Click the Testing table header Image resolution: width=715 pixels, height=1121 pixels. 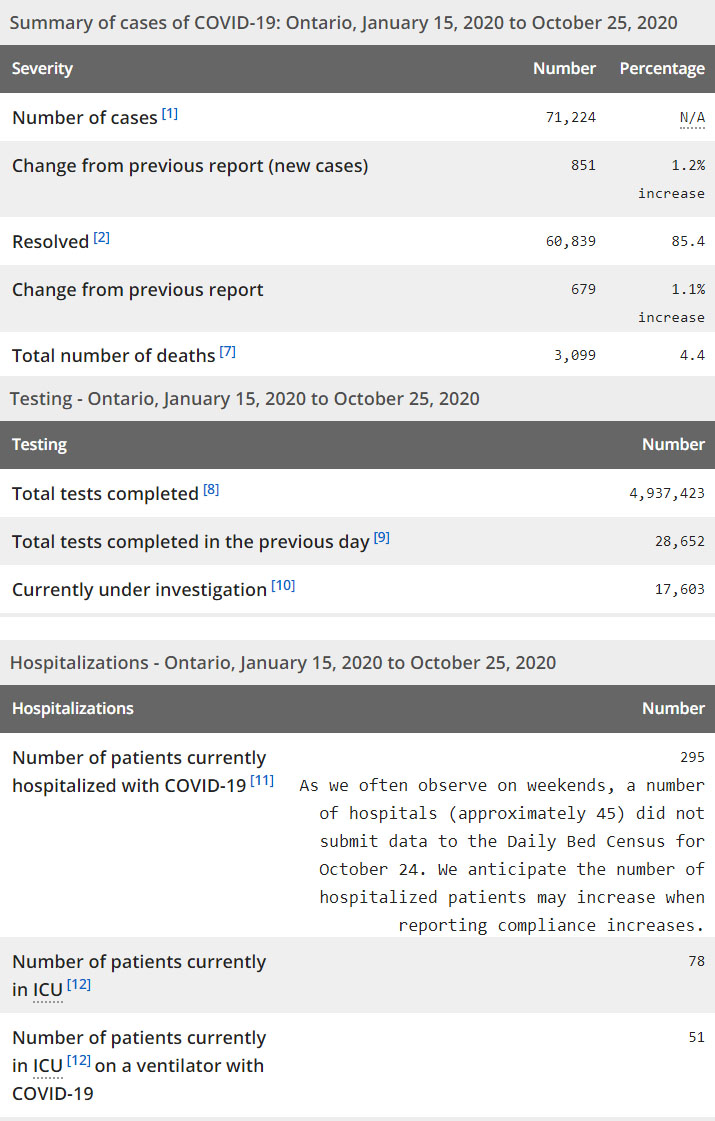click(x=40, y=445)
